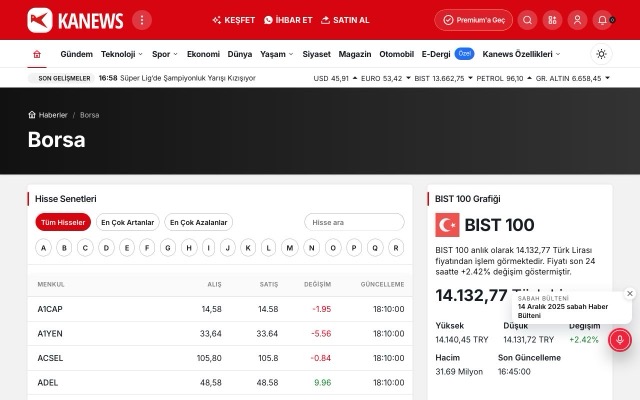640x400 pixels.
Task: Open the apps grid icon in header
Action: coord(552,20)
